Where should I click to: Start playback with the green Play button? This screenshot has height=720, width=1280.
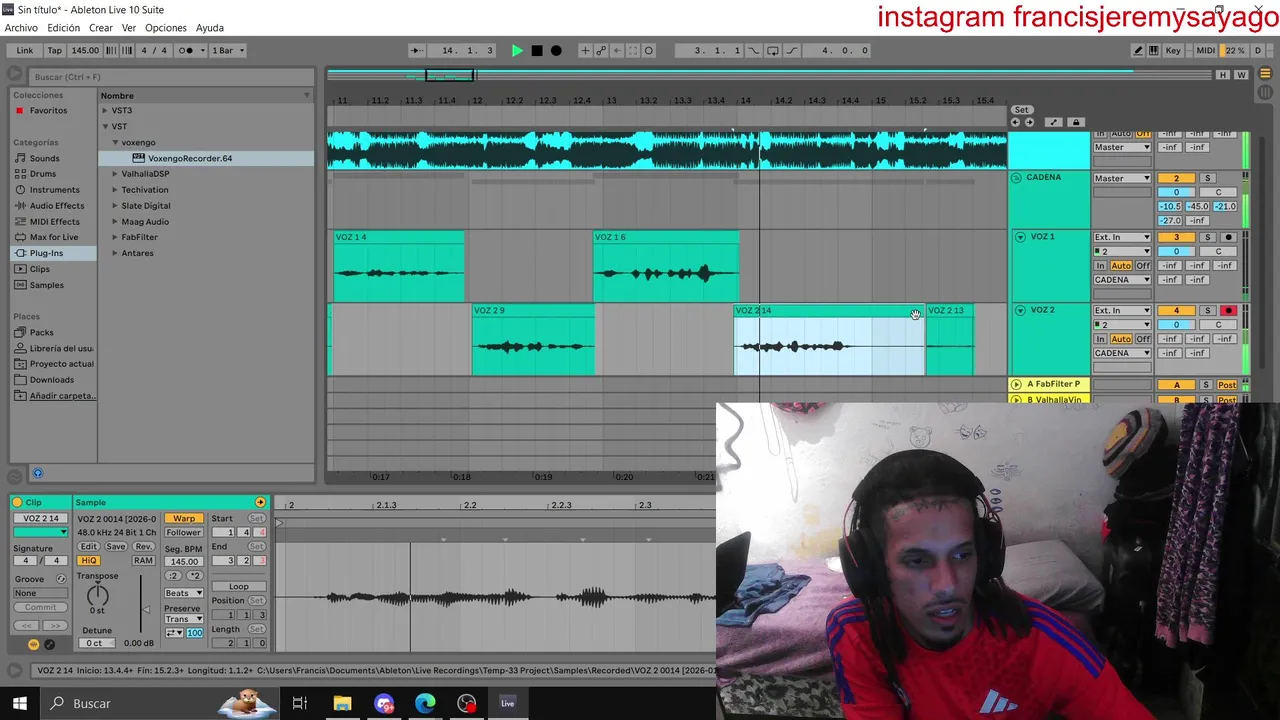(x=517, y=50)
